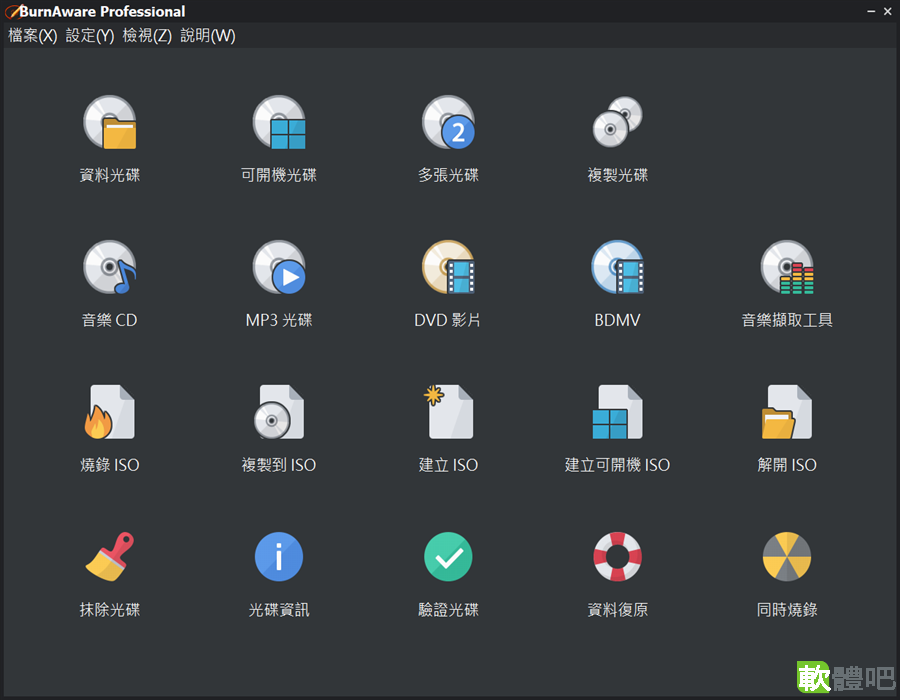Click the 抹除光碟 text label
The image size is (900, 700).
tap(110, 609)
